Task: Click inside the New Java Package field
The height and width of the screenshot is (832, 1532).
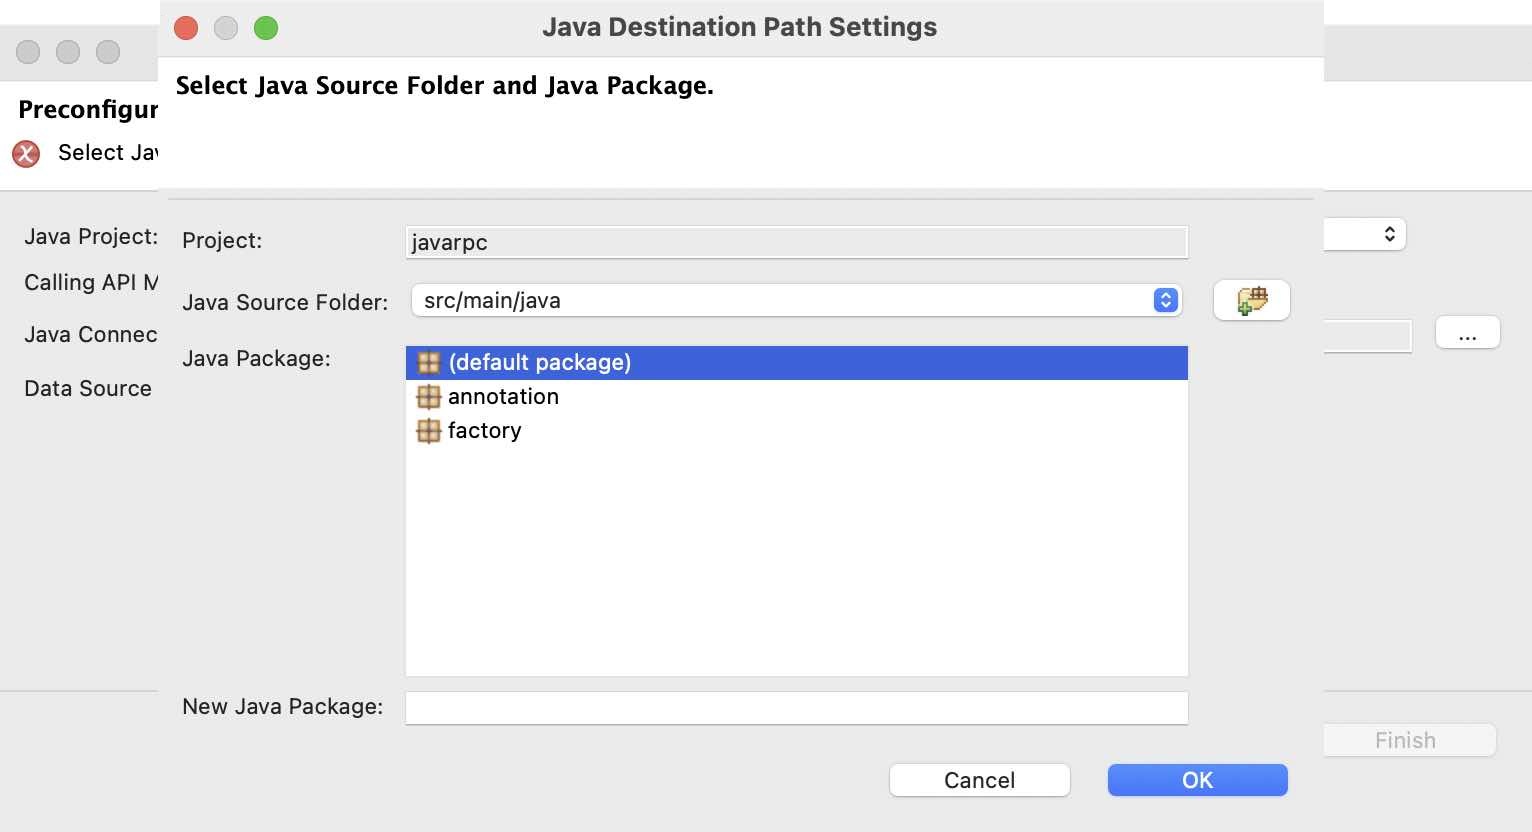Action: pyautogui.click(x=795, y=707)
